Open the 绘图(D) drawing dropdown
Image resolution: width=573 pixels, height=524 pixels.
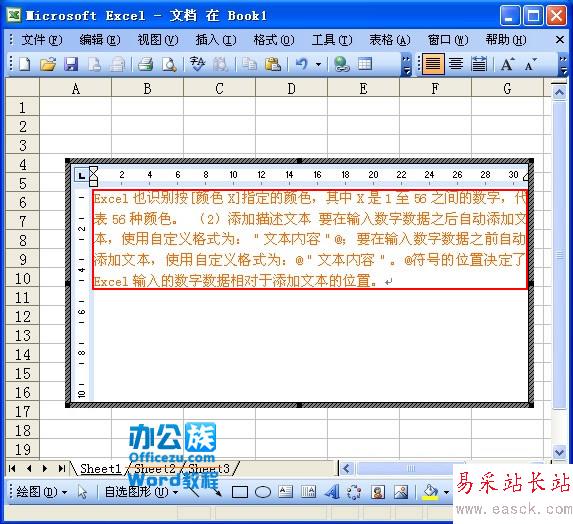42,492
